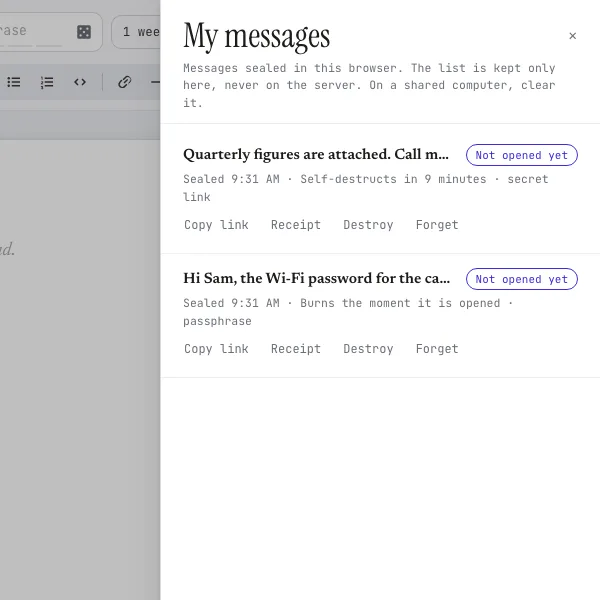The image size is (600, 600).
Task: Insert a link using the chain icon
Action: [x=125, y=82]
